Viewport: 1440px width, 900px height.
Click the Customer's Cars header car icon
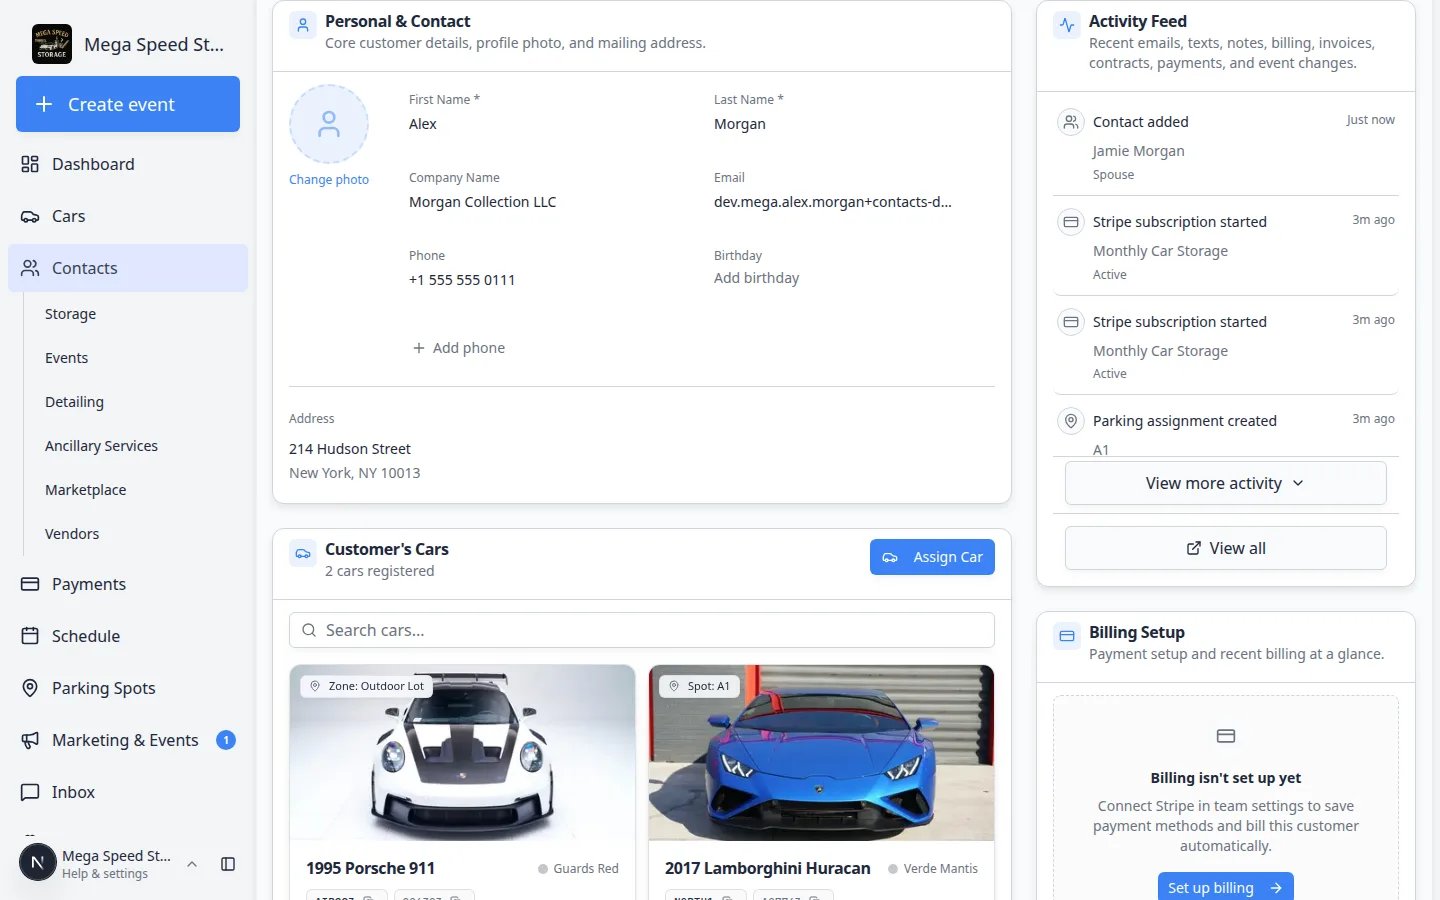click(303, 553)
